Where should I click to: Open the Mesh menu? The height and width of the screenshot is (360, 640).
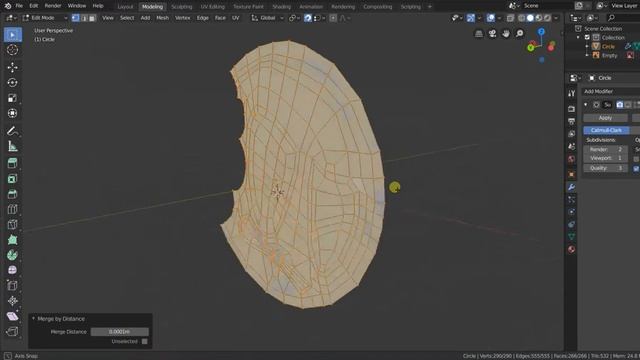coord(162,18)
